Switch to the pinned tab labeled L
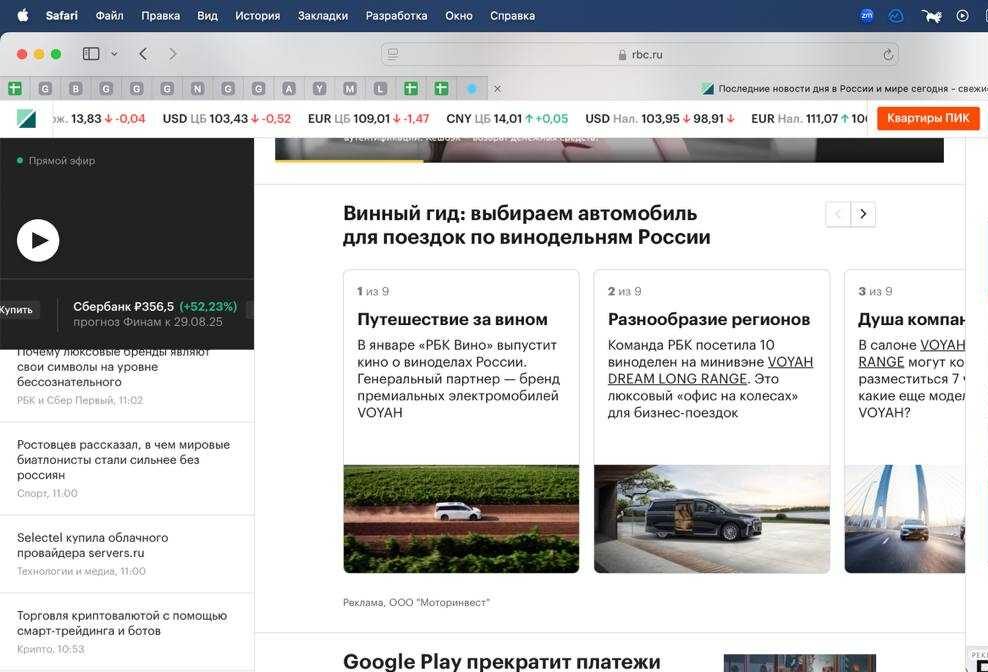988x672 pixels. click(380, 89)
